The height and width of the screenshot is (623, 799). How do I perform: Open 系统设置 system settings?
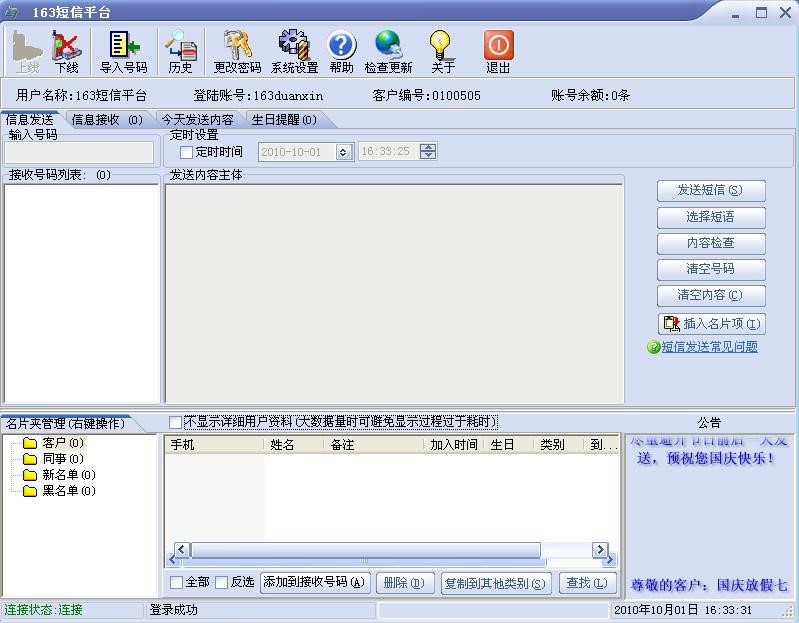(x=294, y=52)
